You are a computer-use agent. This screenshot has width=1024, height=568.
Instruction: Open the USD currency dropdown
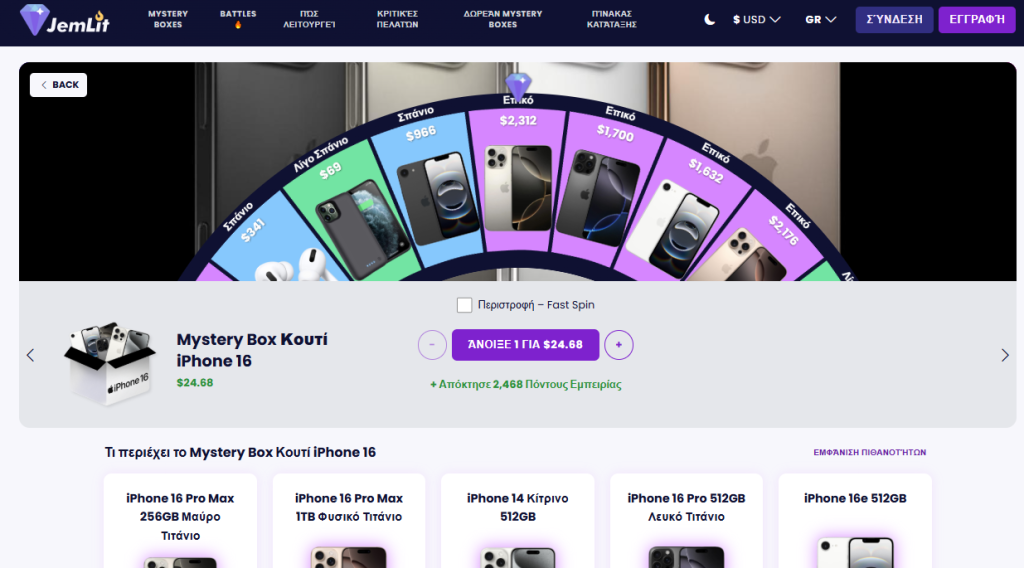(756, 20)
